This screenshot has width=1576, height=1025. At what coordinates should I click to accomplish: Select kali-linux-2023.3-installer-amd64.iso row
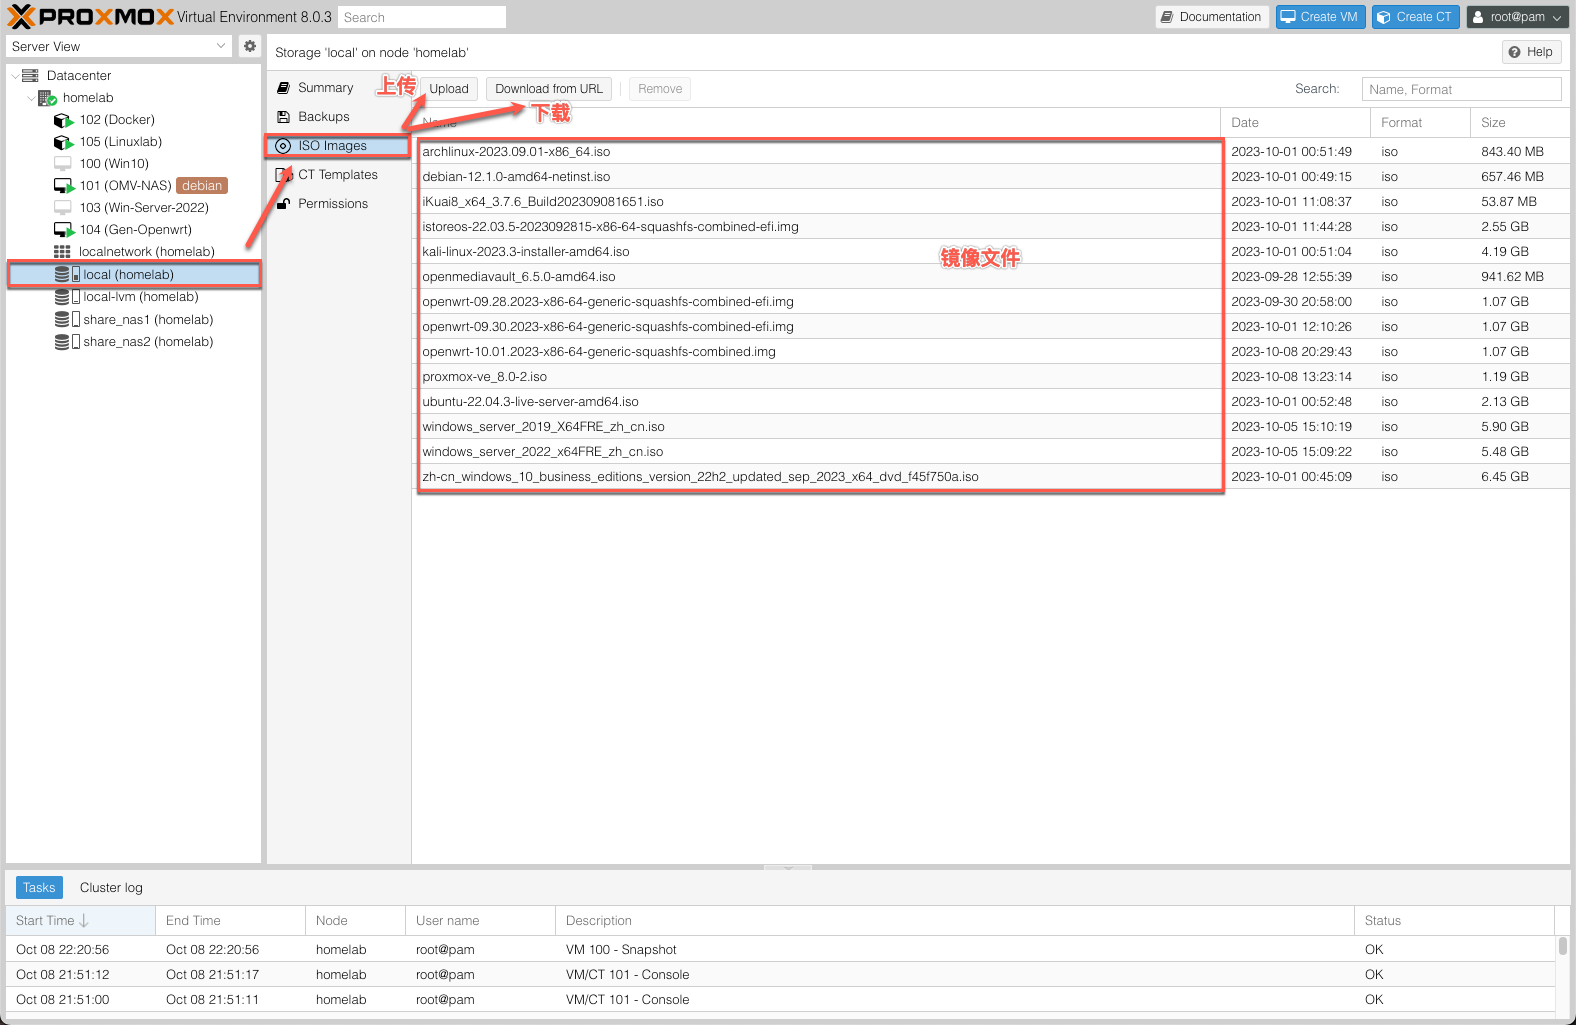click(x=991, y=252)
